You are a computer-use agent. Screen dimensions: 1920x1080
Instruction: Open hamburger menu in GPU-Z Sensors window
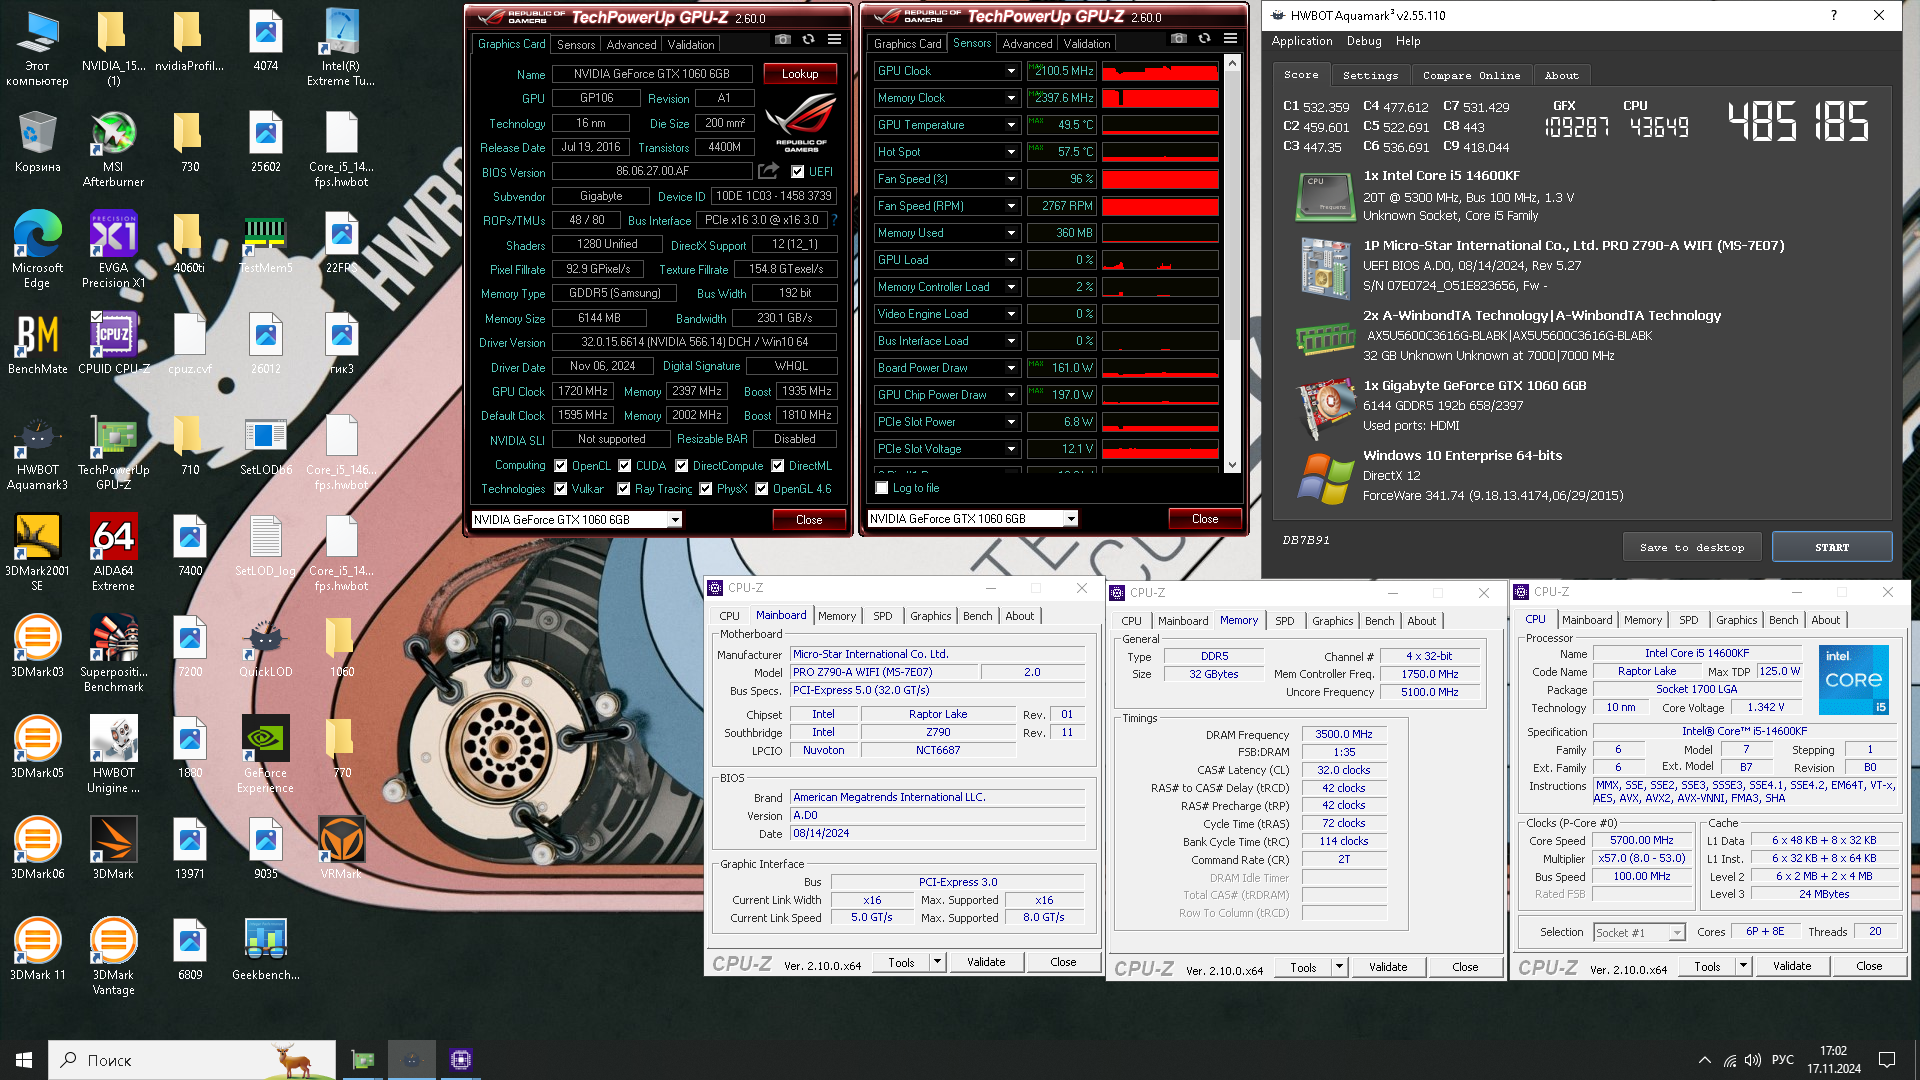tap(1230, 39)
